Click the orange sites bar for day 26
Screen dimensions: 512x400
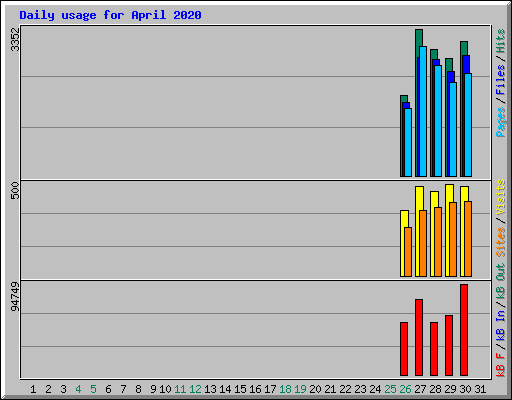pos(408,252)
